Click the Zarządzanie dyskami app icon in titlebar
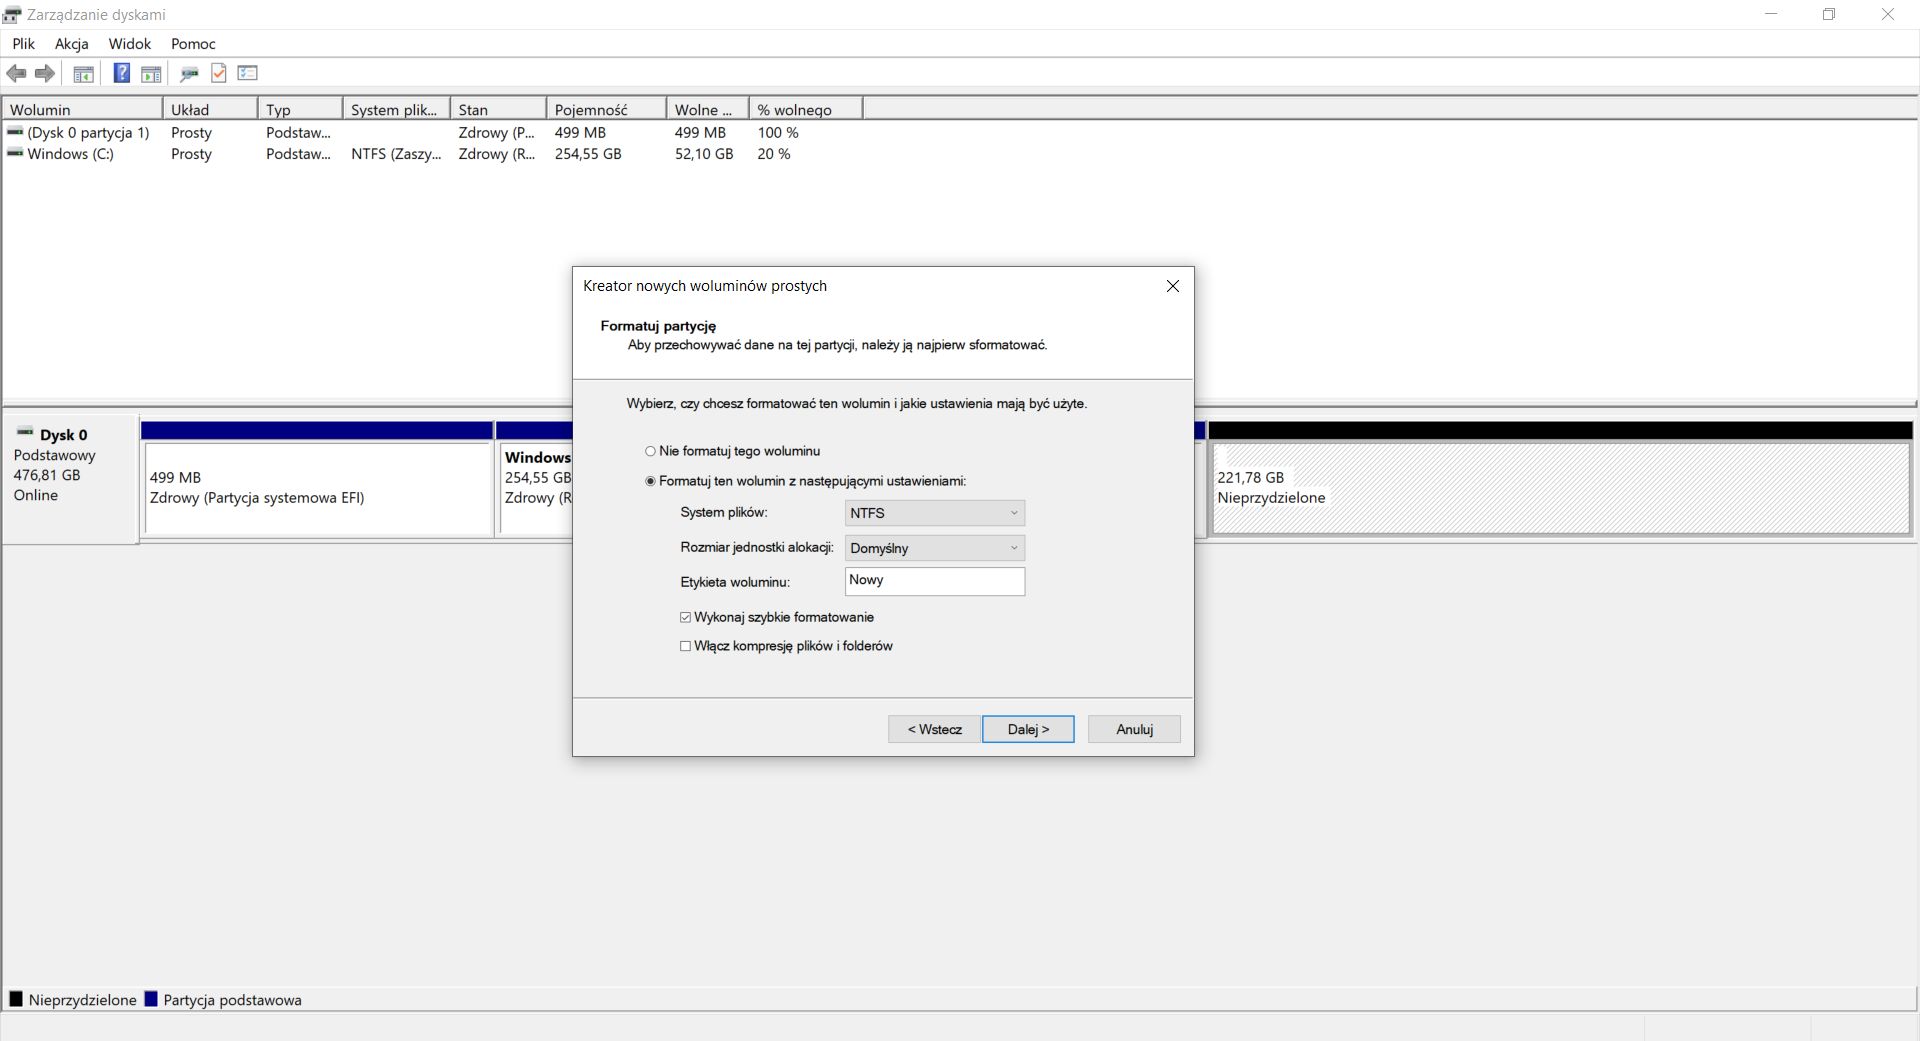Viewport: 1920px width, 1041px height. click(x=14, y=14)
